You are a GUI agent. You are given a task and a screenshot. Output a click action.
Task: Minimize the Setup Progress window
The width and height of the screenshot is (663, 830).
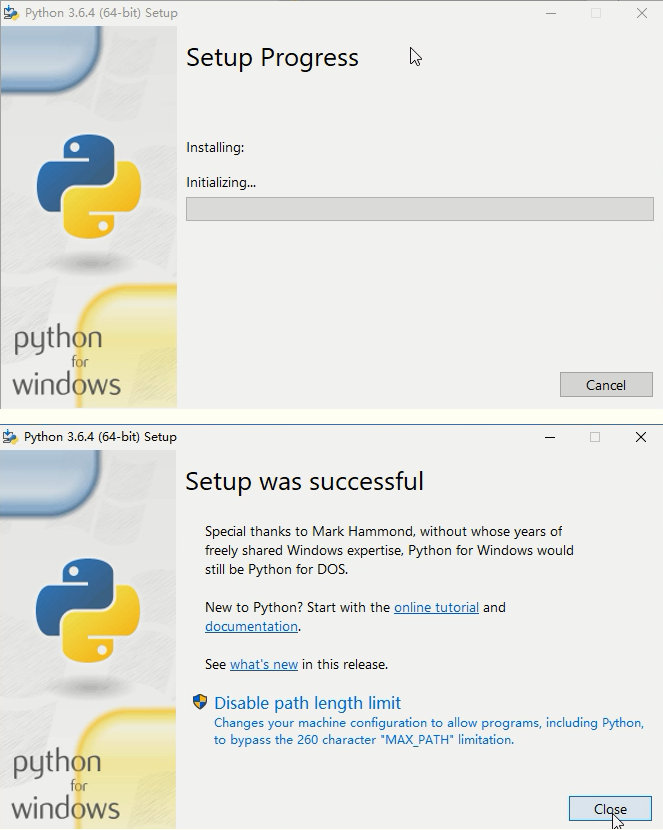tap(551, 13)
